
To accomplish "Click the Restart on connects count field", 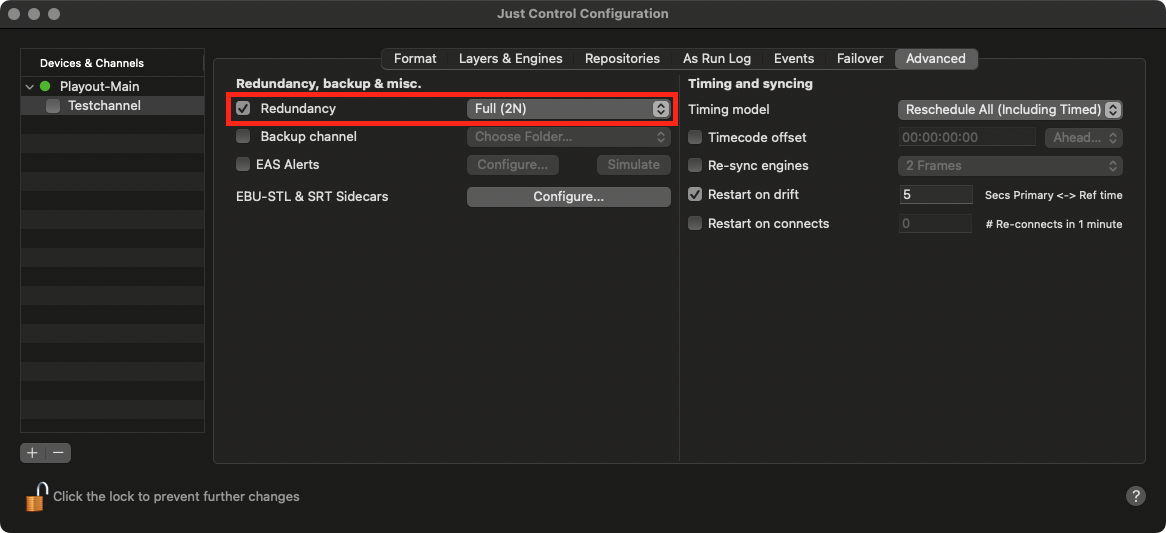I will point(935,223).
